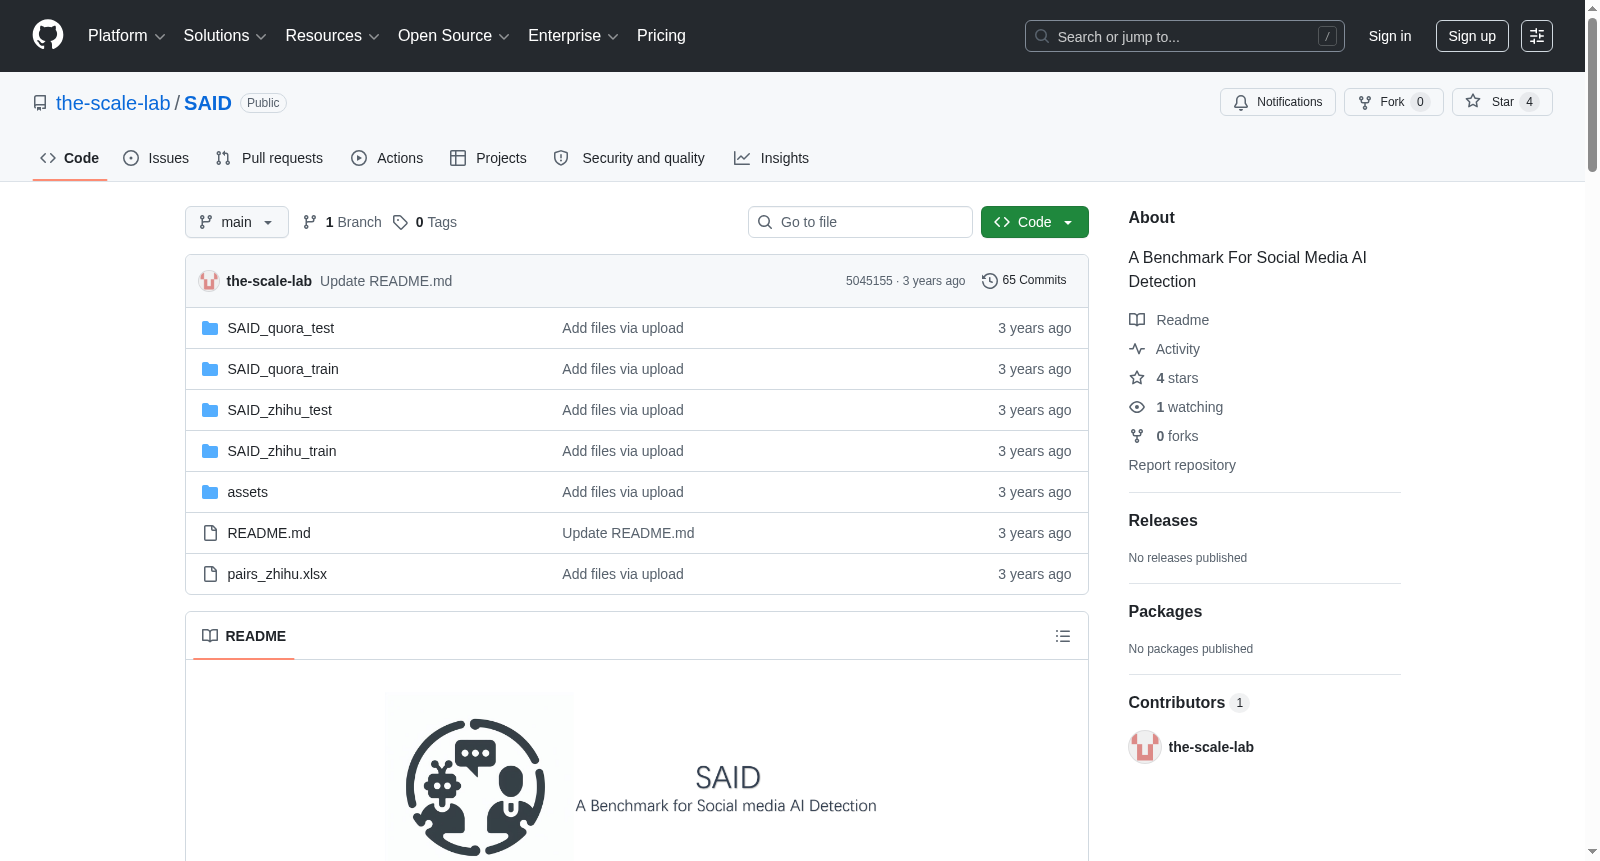Click the GitHub logo icon
This screenshot has width=1600, height=861.
(x=48, y=36)
